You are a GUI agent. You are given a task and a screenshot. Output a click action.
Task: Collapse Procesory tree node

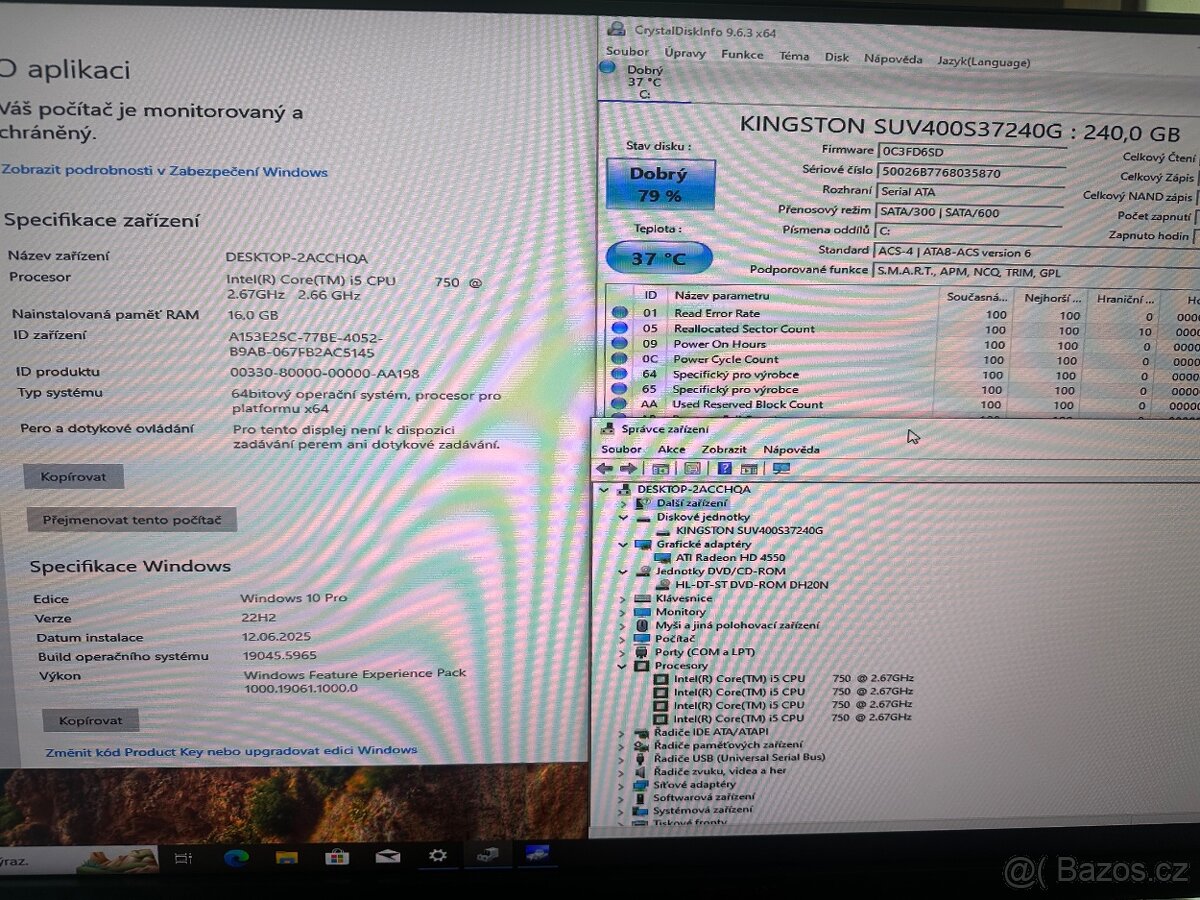click(622, 665)
